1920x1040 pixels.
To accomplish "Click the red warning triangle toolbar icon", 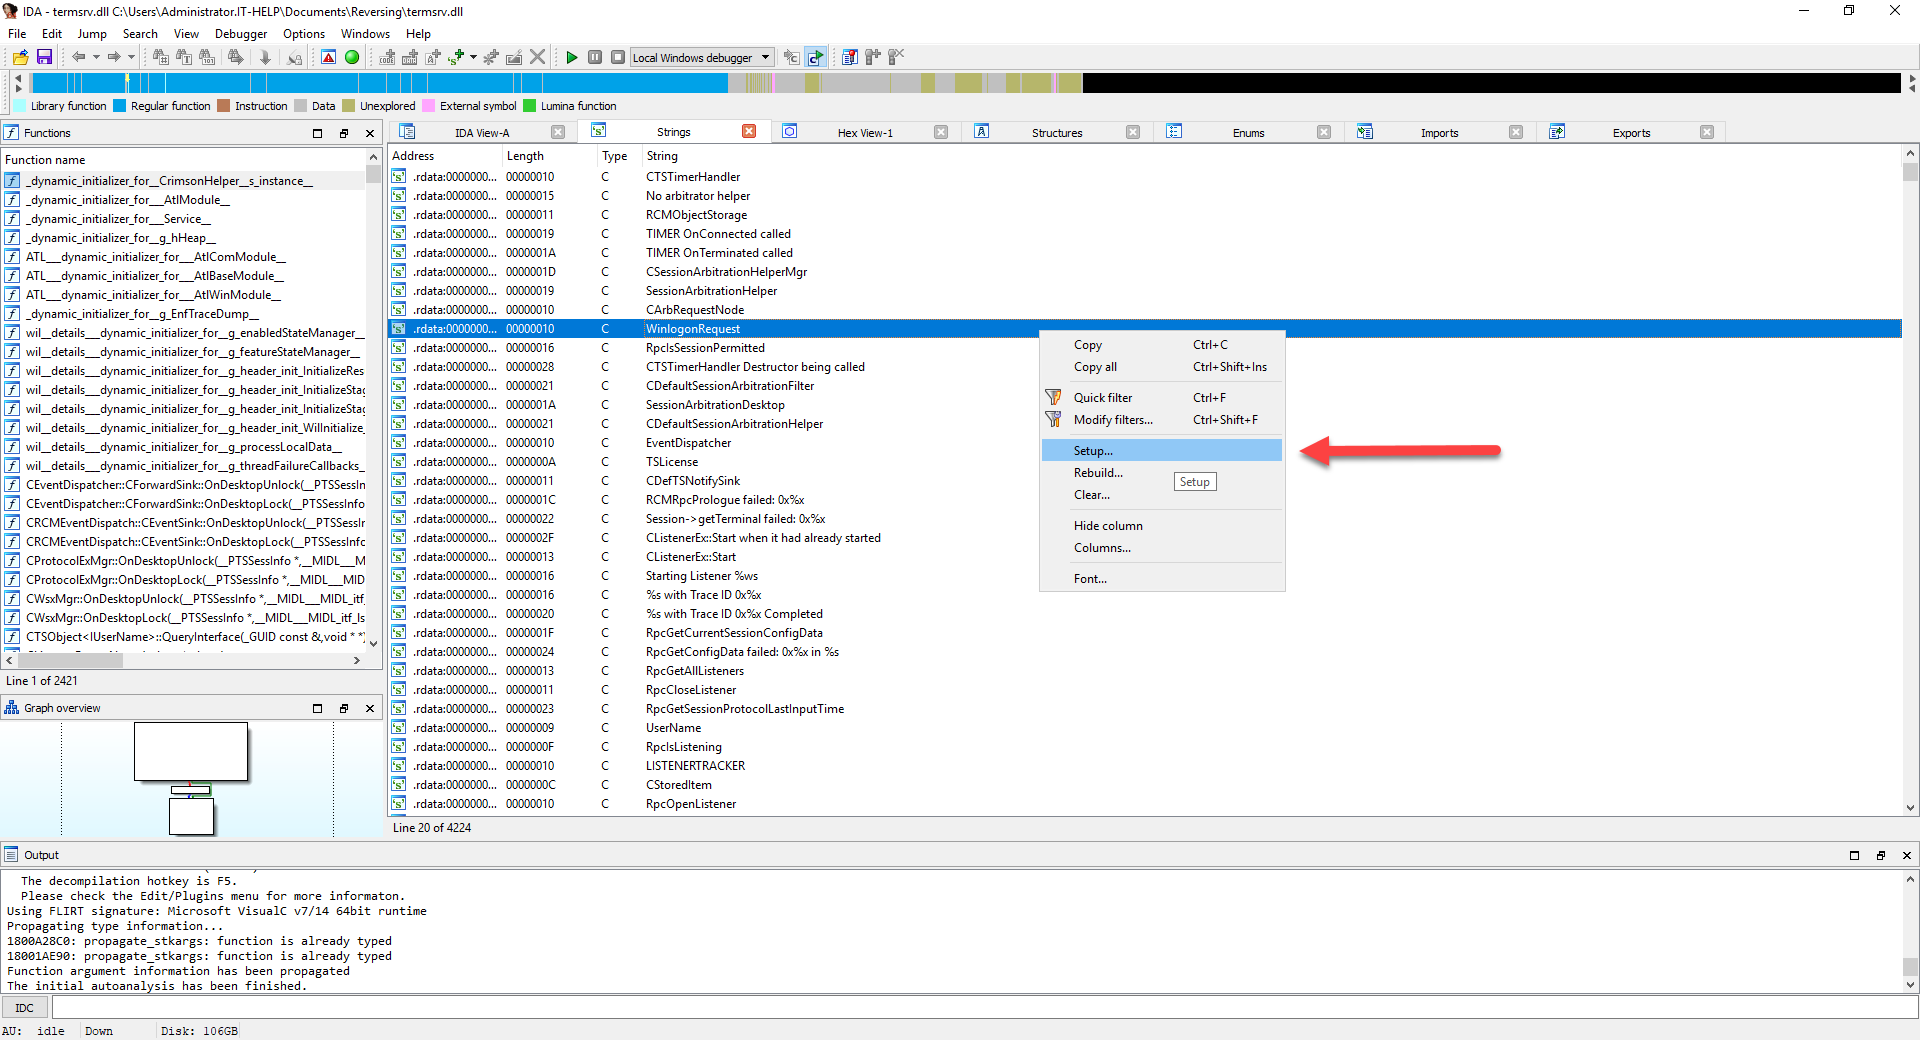I will click(x=328, y=57).
